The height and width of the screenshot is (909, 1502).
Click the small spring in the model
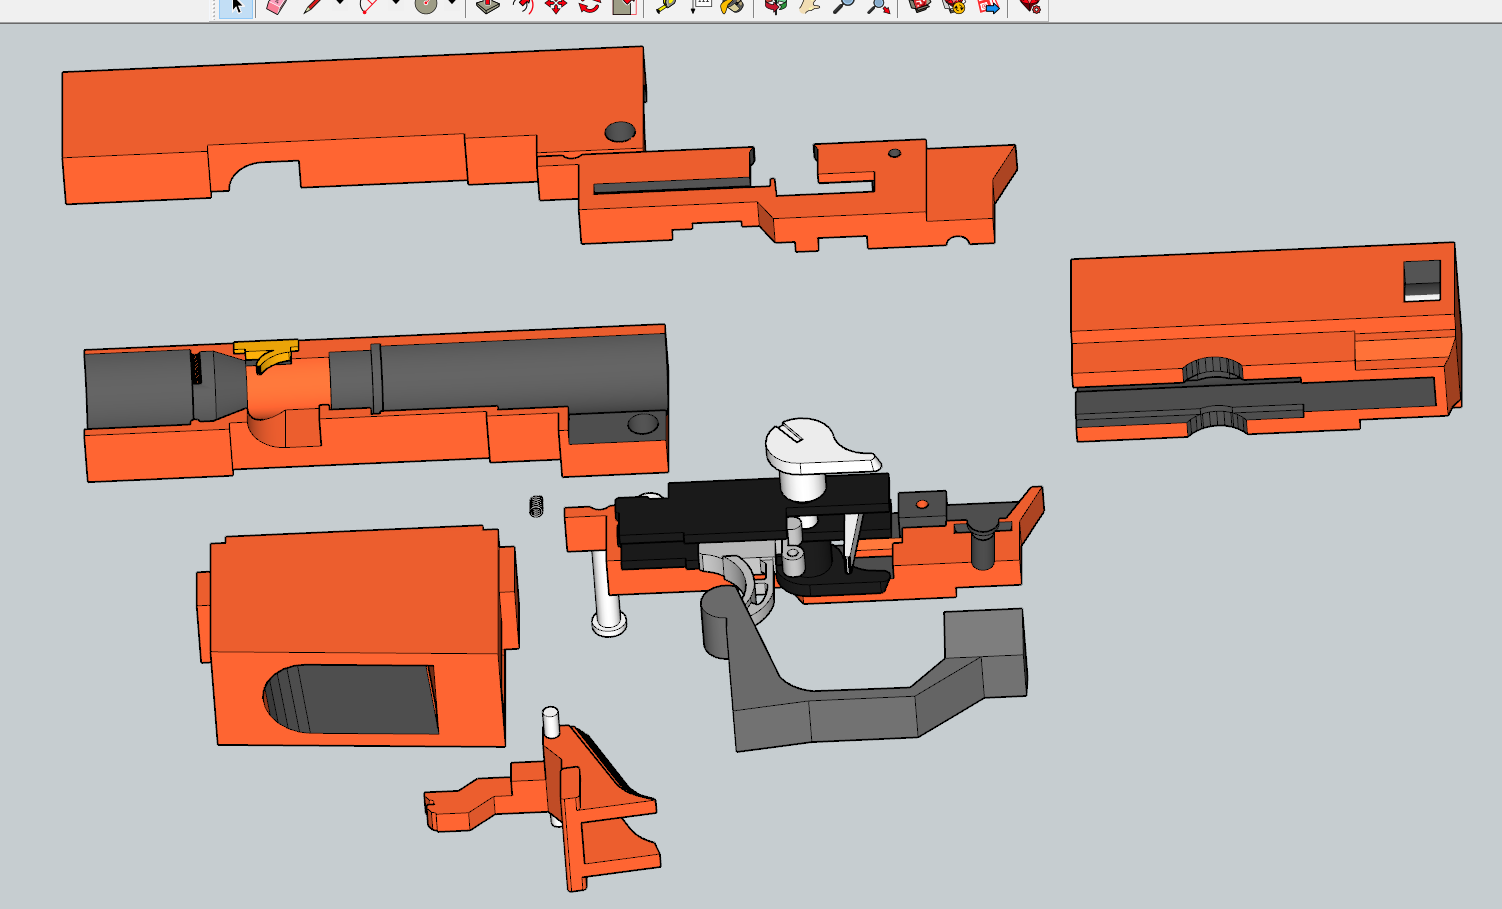536,506
